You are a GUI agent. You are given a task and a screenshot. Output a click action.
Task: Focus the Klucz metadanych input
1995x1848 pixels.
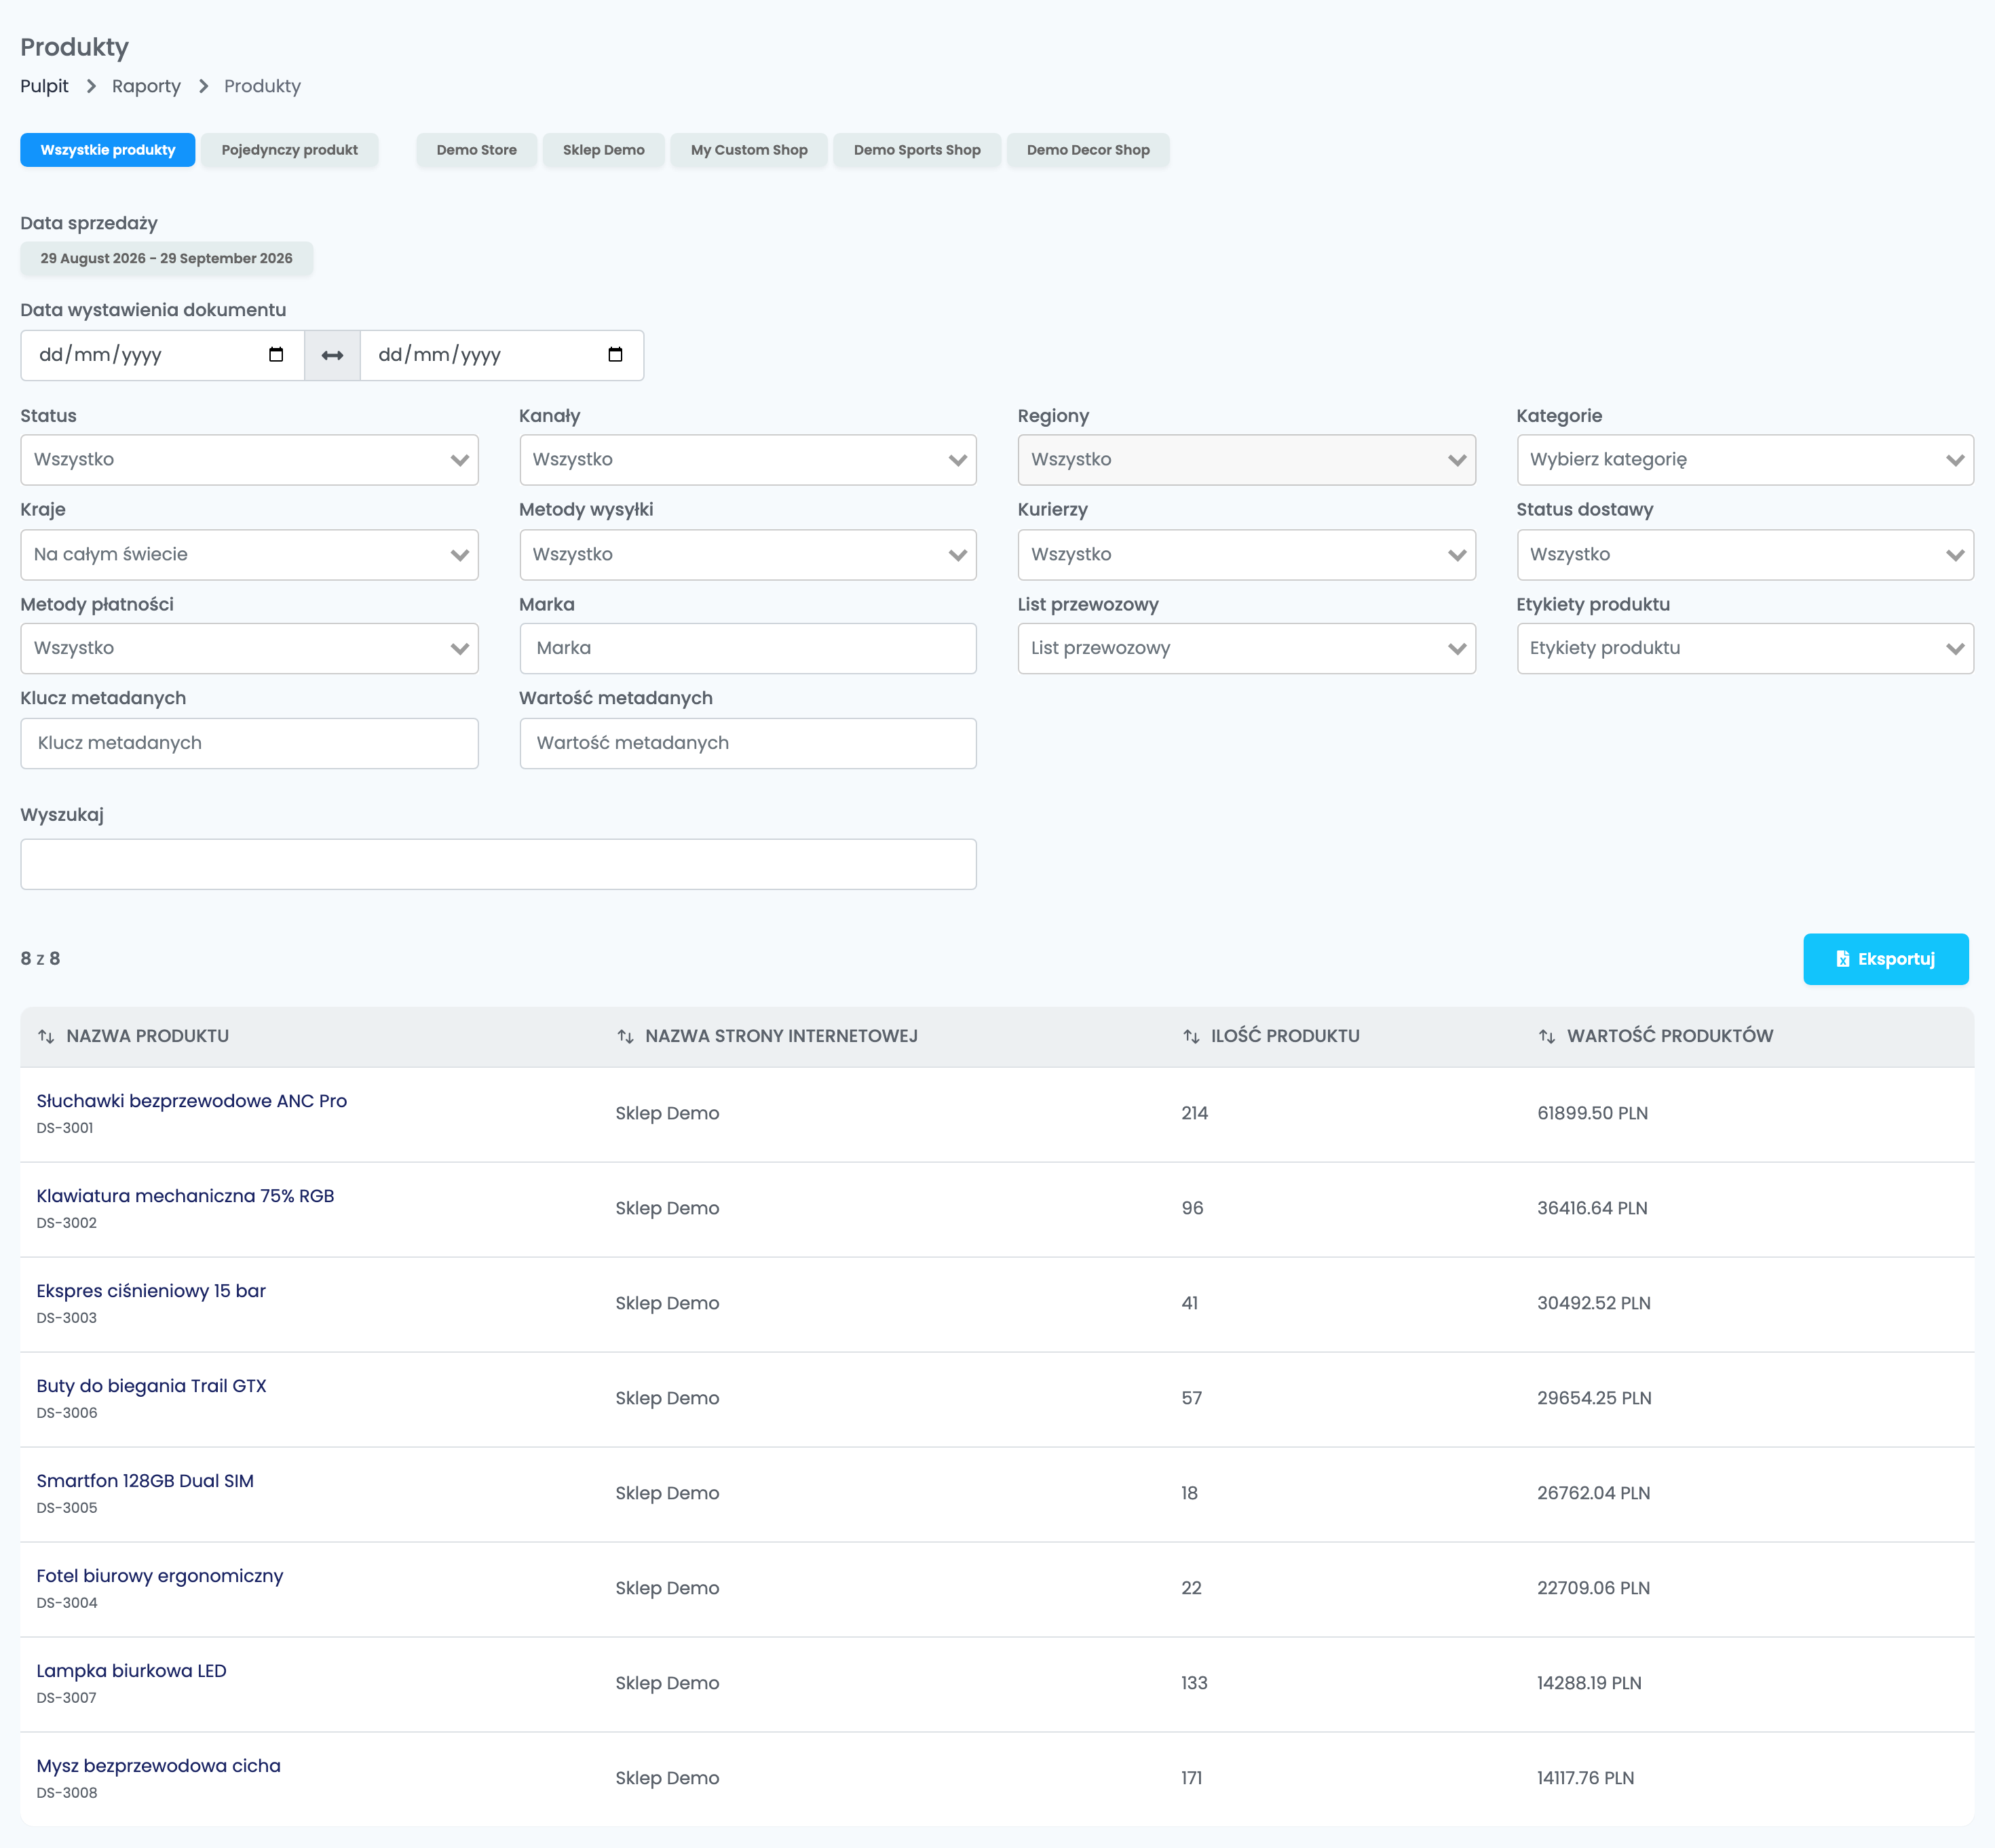[x=249, y=743]
